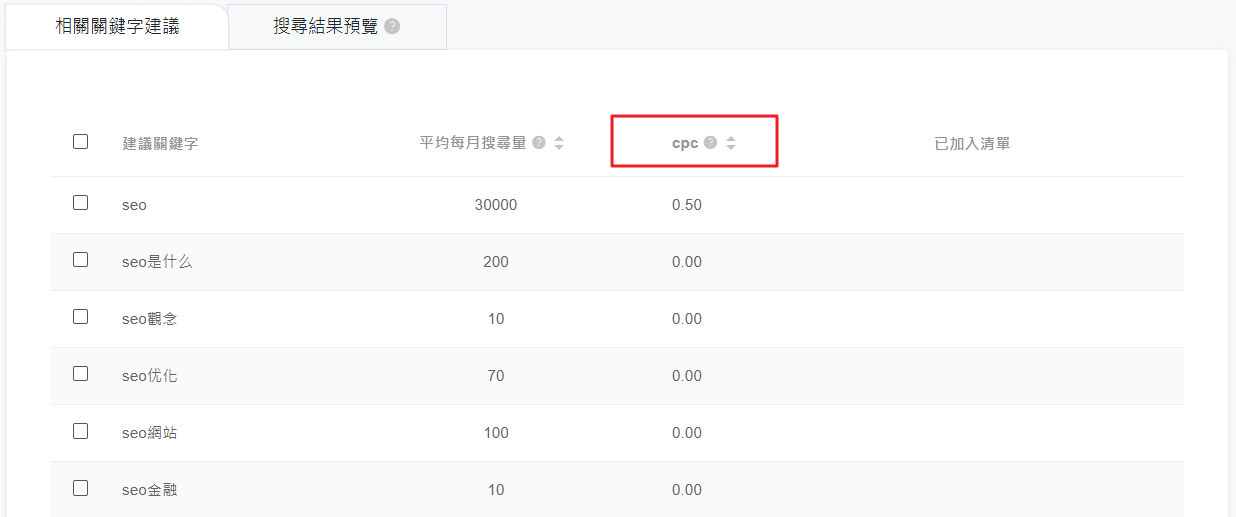Sort by 平均每月搜尋量 using sort arrows
The height and width of the screenshot is (517, 1236).
[559, 143]
